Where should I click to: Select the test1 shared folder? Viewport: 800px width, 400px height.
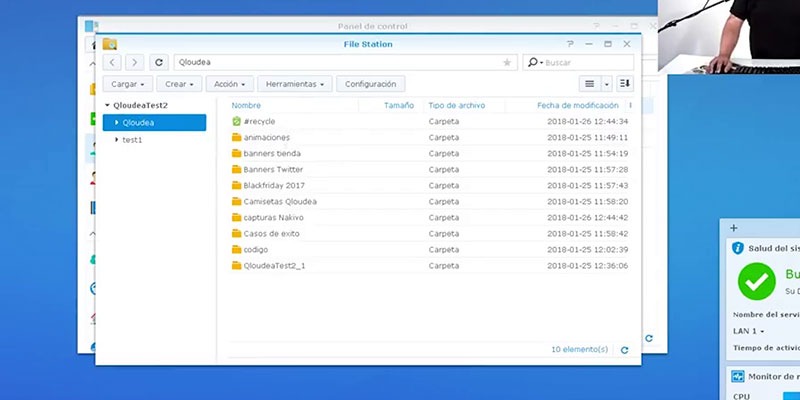pyautogui.click(x=132, y=140)
